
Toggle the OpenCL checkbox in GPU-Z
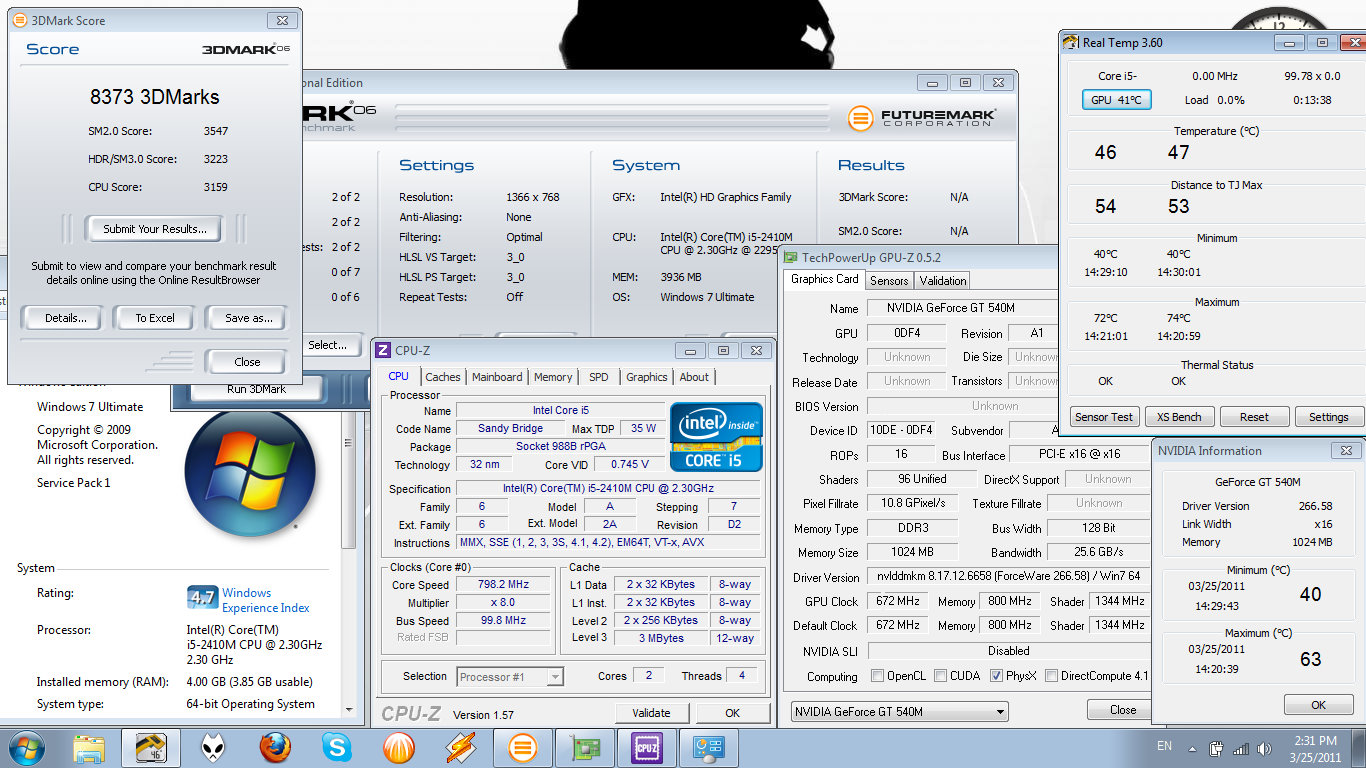(877, 676)
